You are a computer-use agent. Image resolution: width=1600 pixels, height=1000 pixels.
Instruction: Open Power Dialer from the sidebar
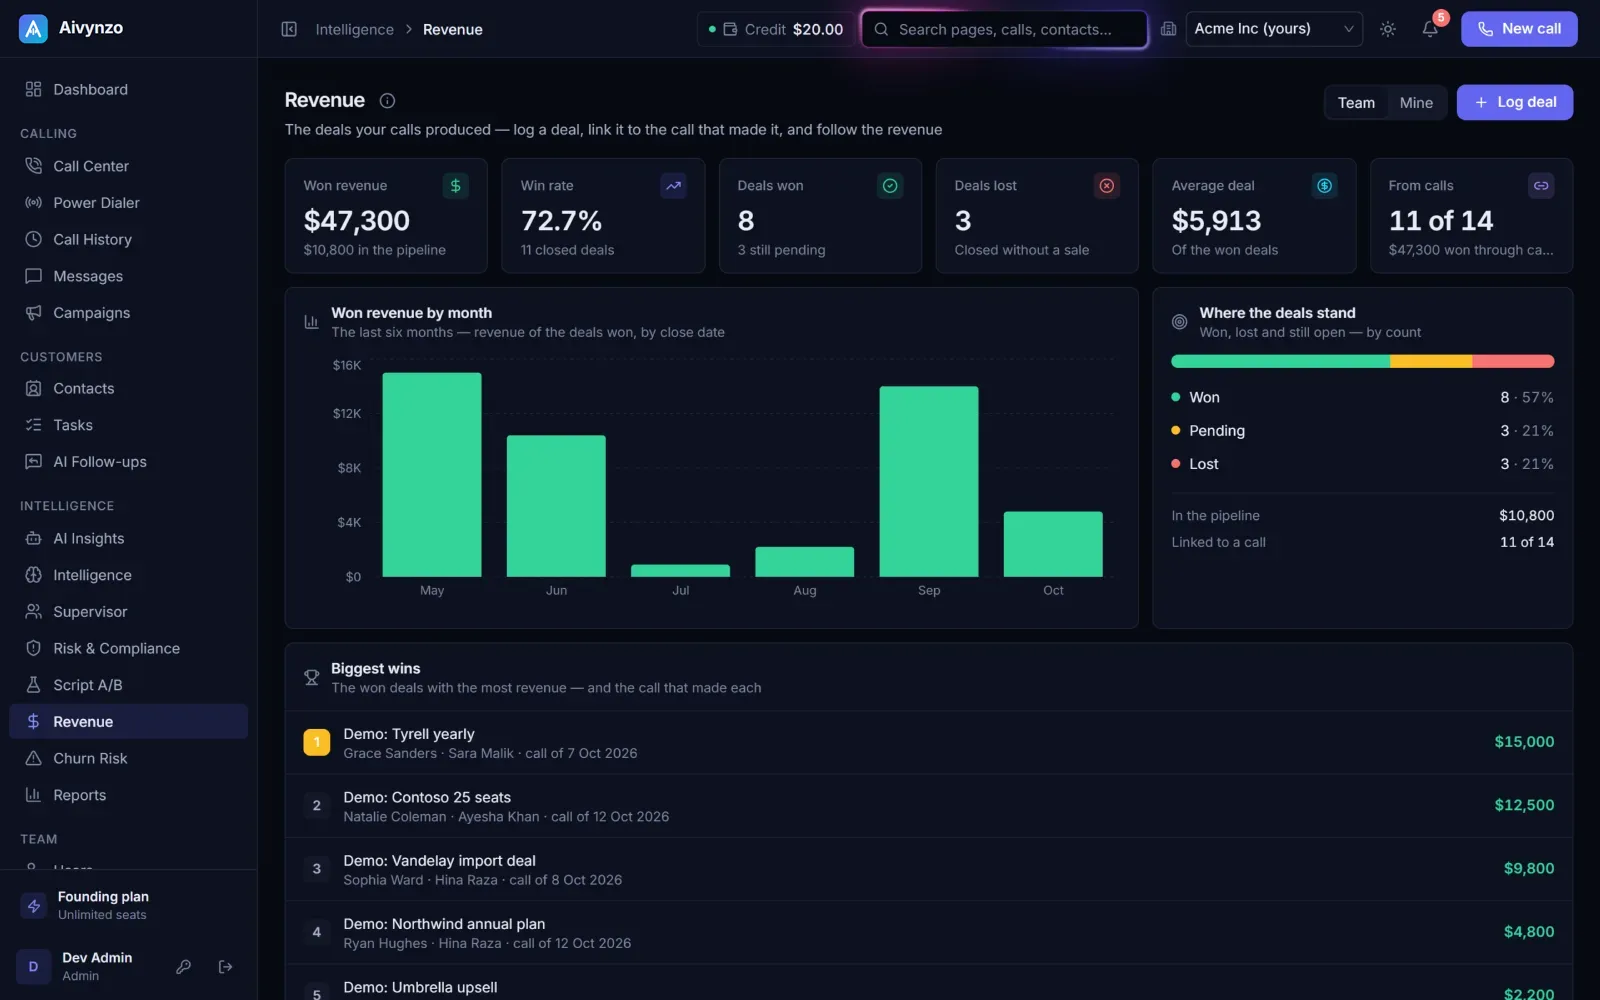[128, 203]
